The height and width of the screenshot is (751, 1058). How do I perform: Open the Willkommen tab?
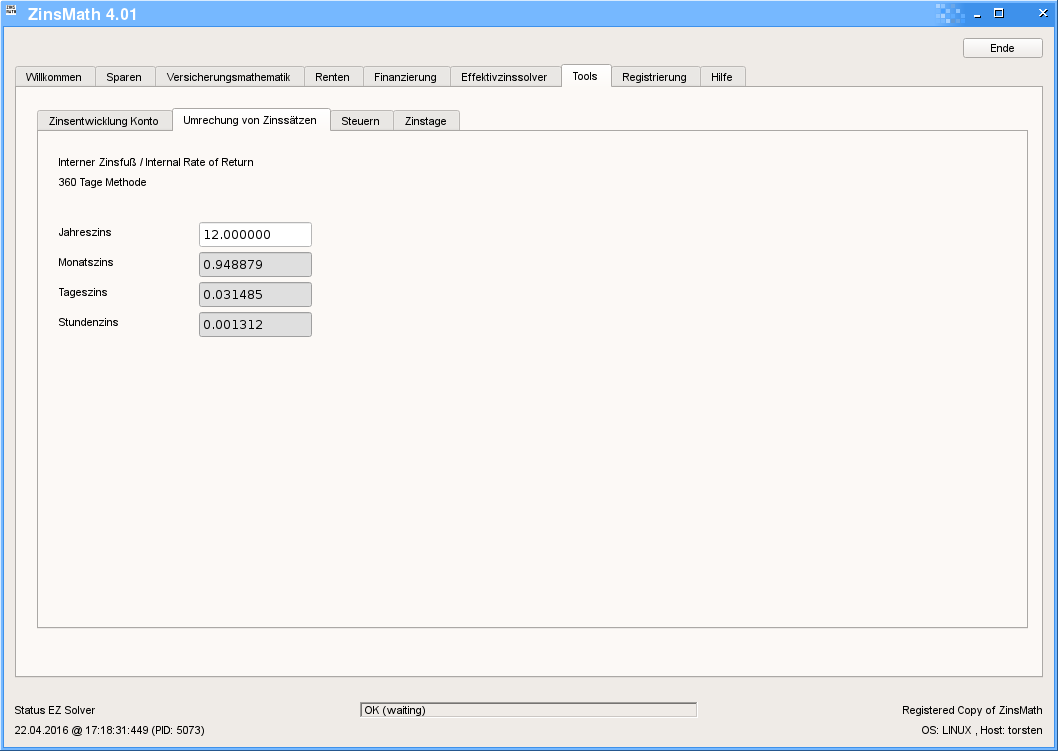pyautogui.click(x=54, y=77)
